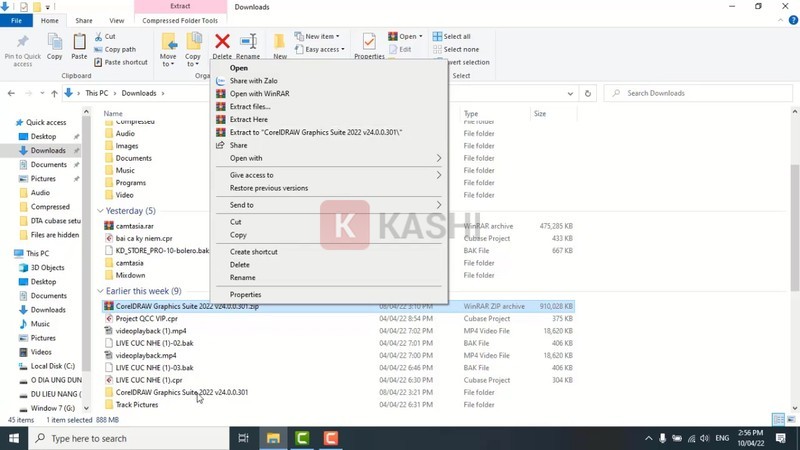Click the red Delete X icon
This screenshot has height=450, width=800.
click(222, 41)
